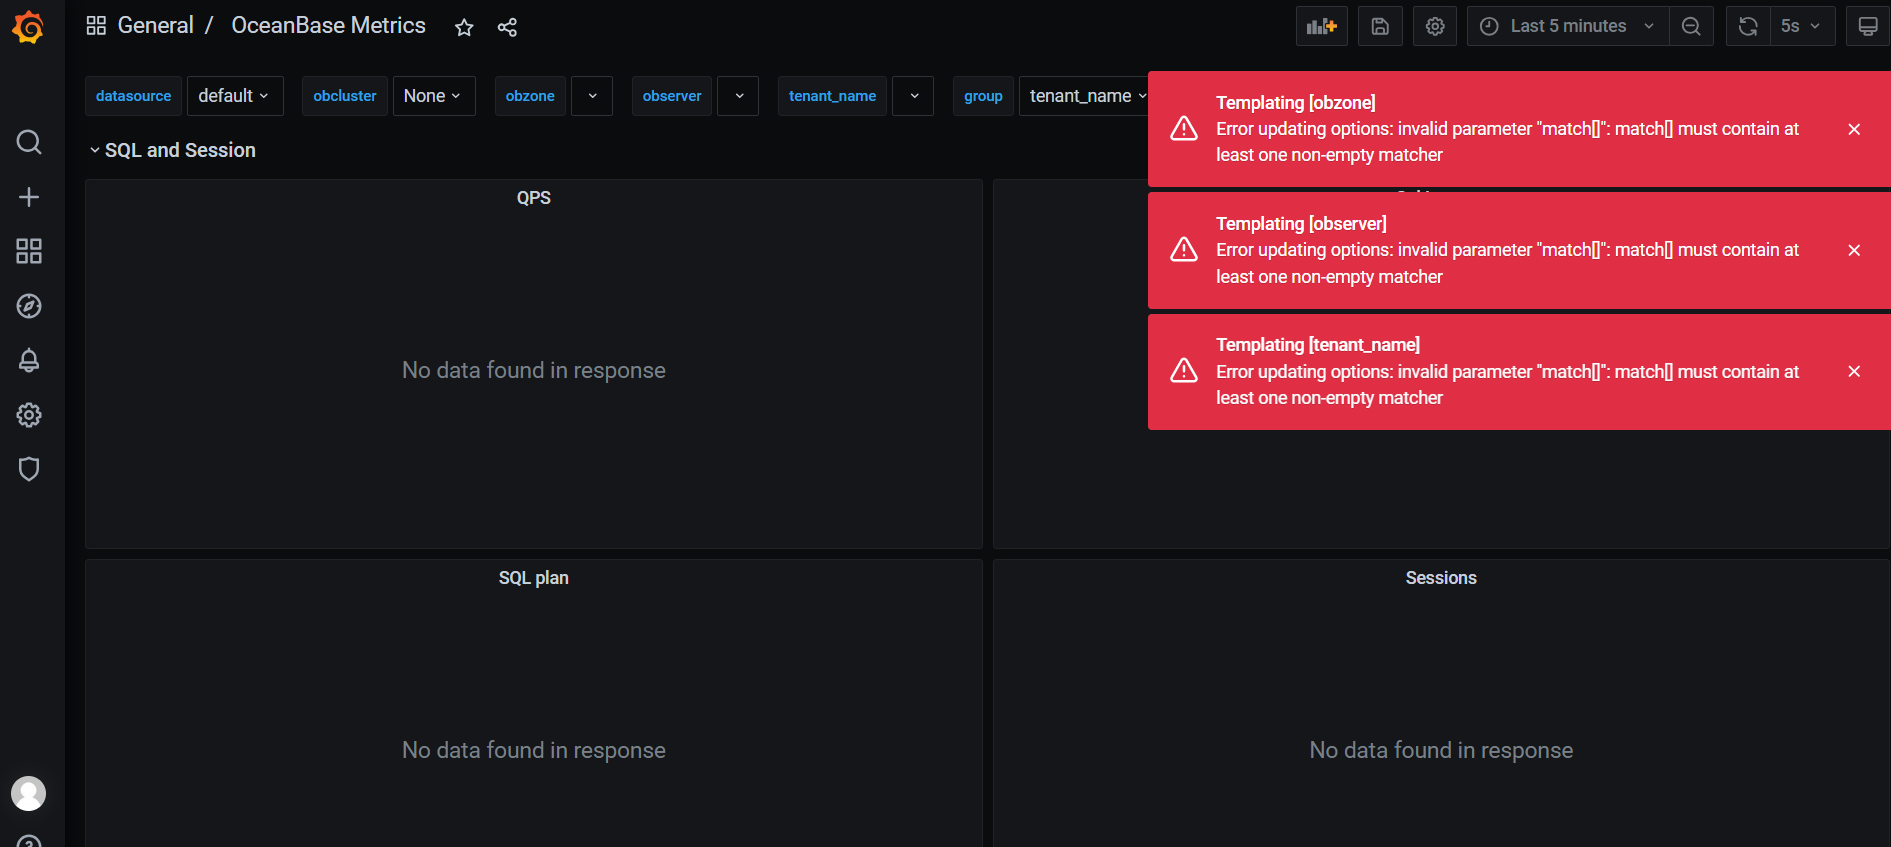
Task: Click the obzone variable label
Action: pos(530,96)
